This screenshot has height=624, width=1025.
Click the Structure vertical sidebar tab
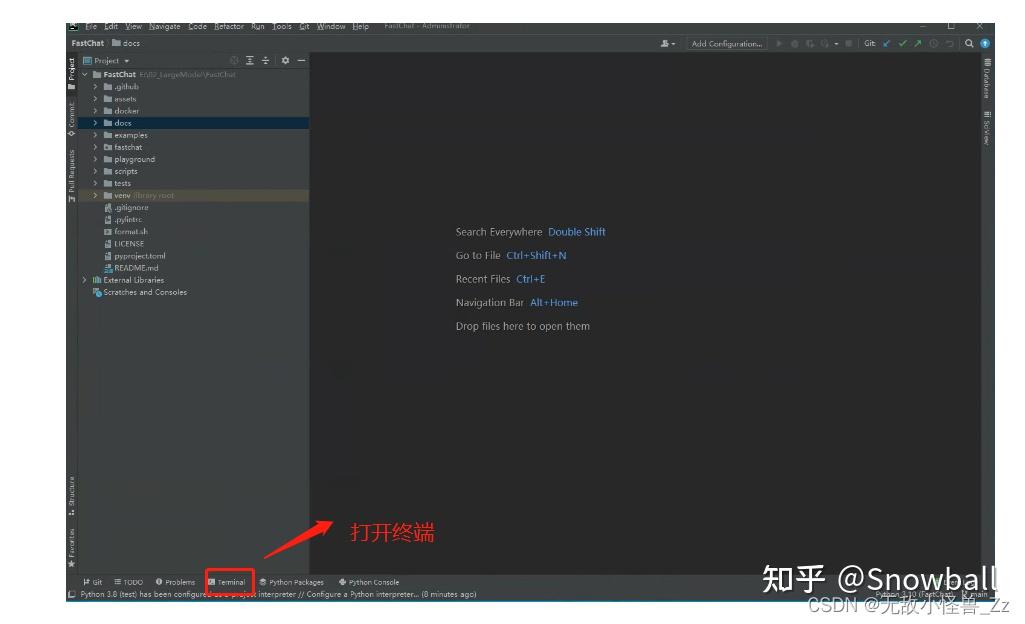[71, 495]
